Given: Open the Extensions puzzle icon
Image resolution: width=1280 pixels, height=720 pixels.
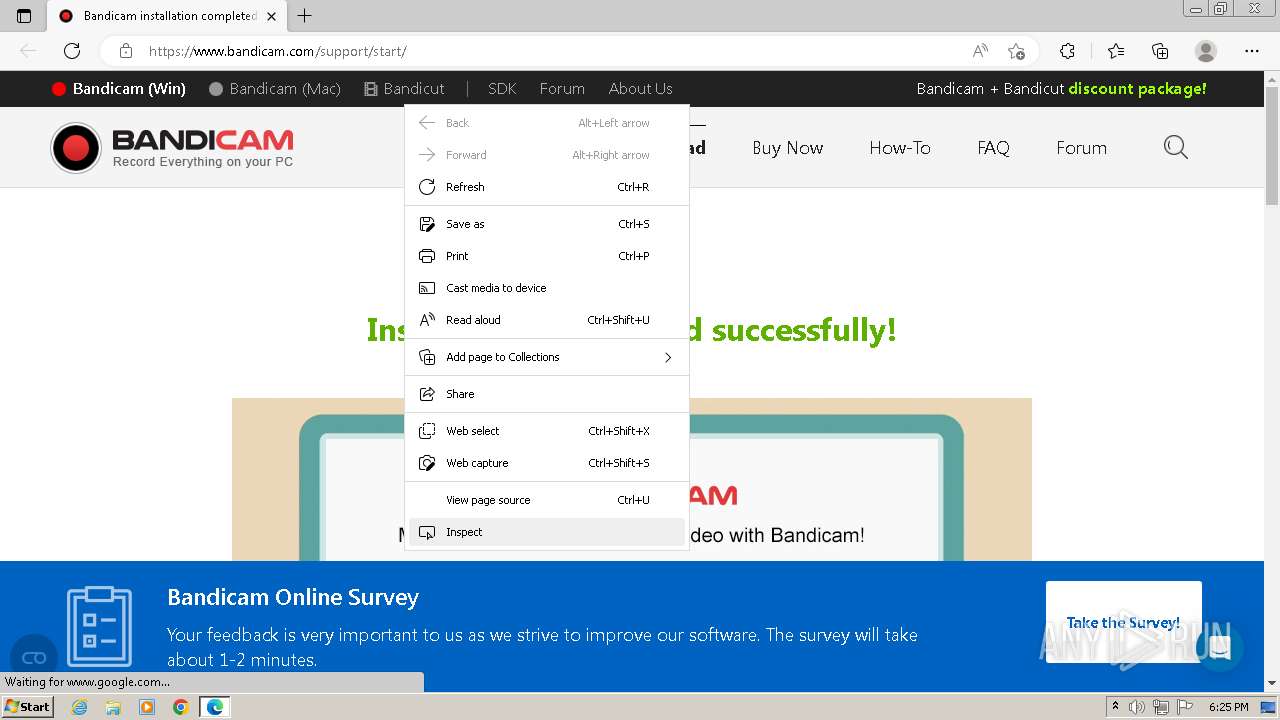Looking at the screenshot, I should 1067,51.
